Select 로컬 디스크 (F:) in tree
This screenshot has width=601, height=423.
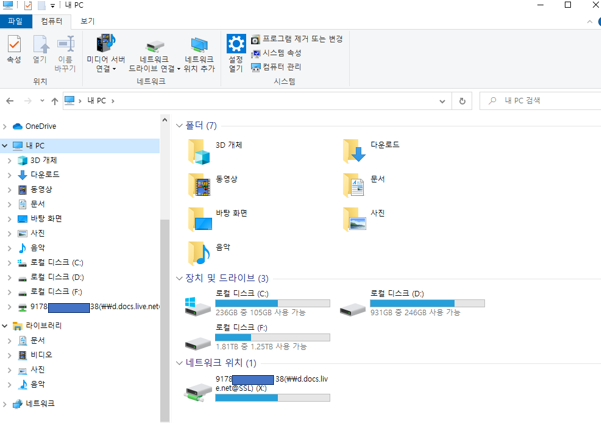[50, 292]
